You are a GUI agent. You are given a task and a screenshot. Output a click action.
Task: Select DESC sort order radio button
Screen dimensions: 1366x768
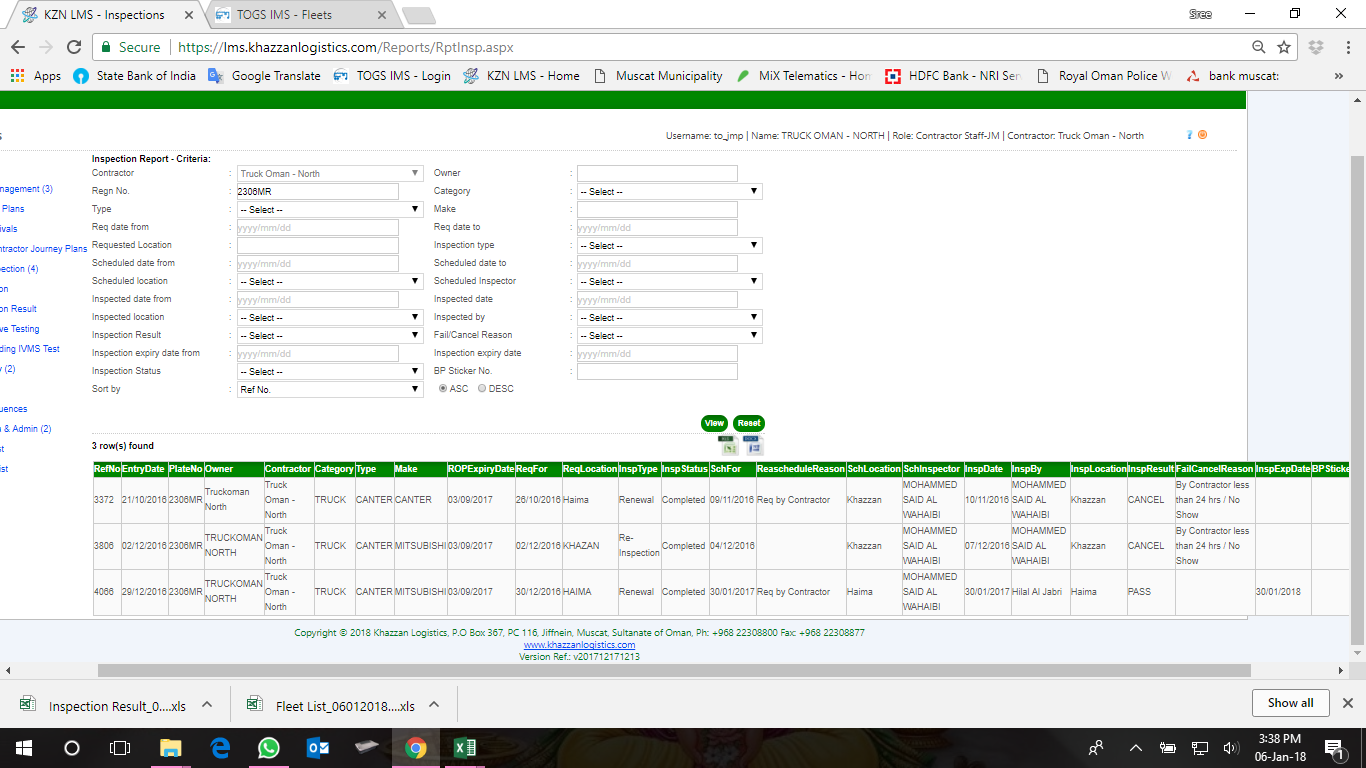(x=483, y=389)
